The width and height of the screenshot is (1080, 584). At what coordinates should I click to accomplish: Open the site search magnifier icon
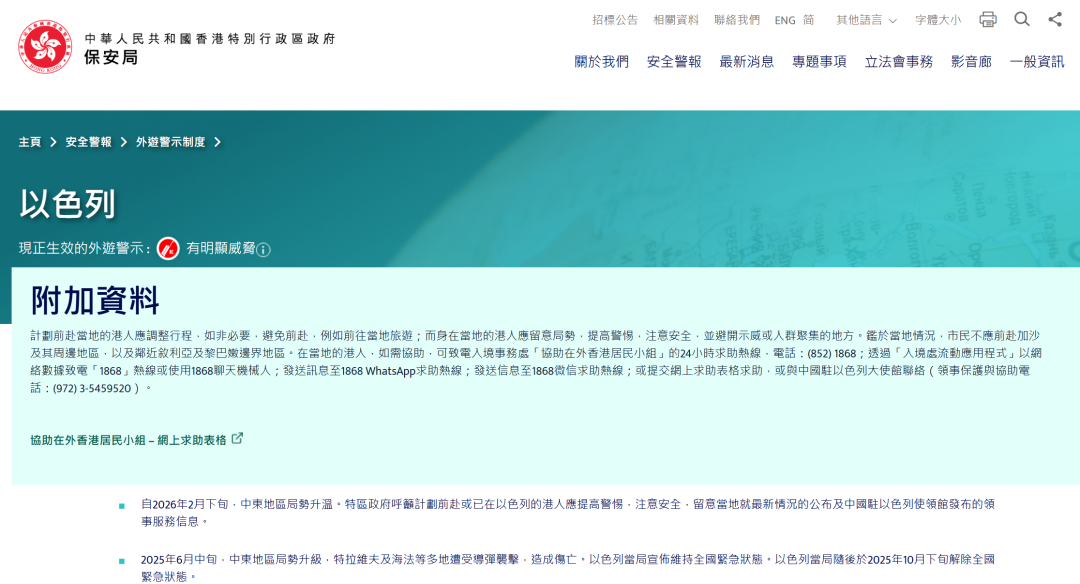[1021, 19]
